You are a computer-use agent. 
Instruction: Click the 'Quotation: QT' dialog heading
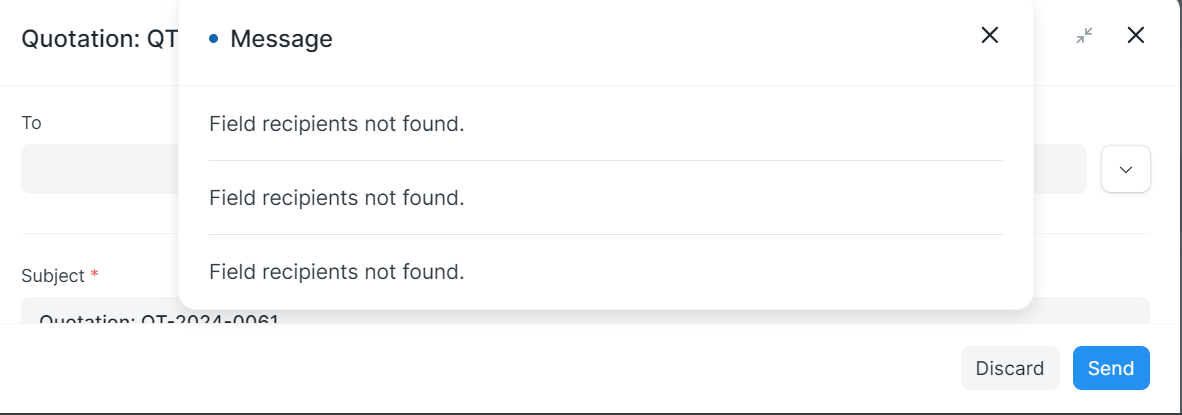pos(100,38)
